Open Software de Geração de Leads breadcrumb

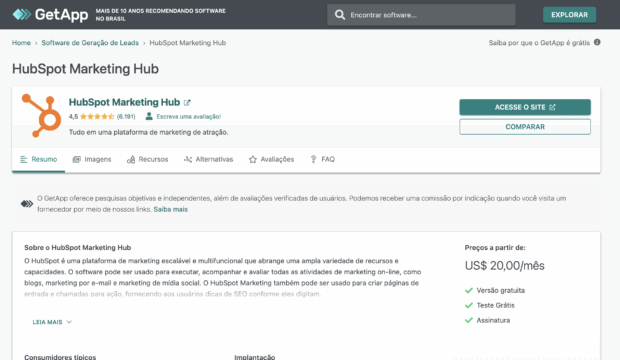(90, 43)
